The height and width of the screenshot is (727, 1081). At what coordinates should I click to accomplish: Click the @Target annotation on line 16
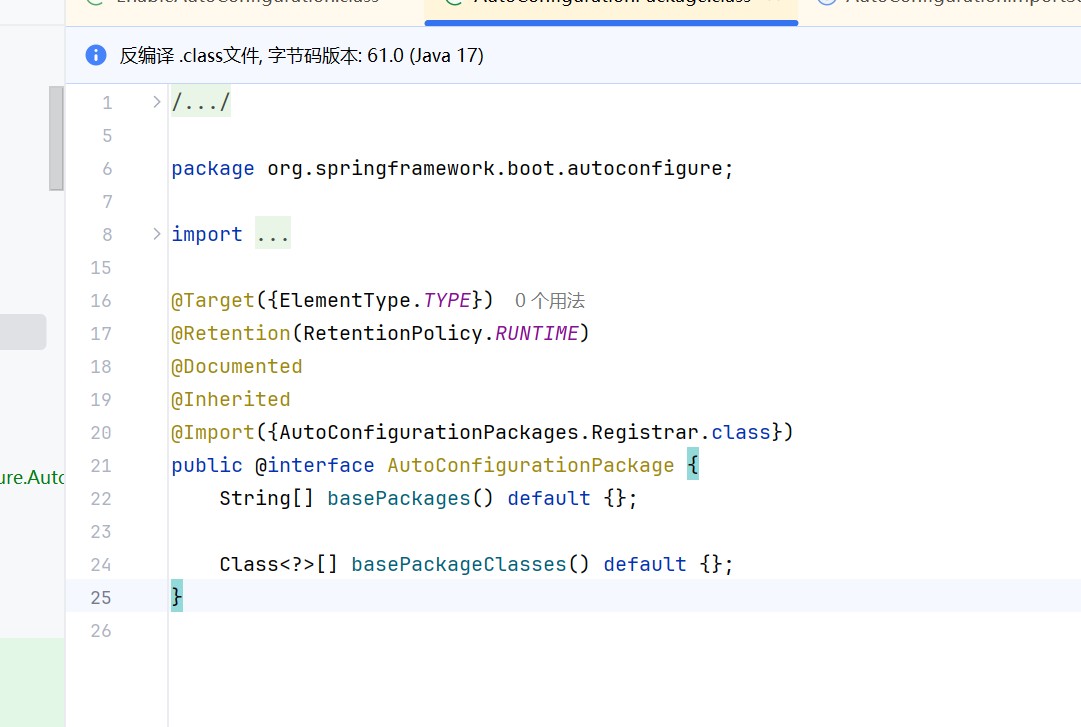click(213, 300)
